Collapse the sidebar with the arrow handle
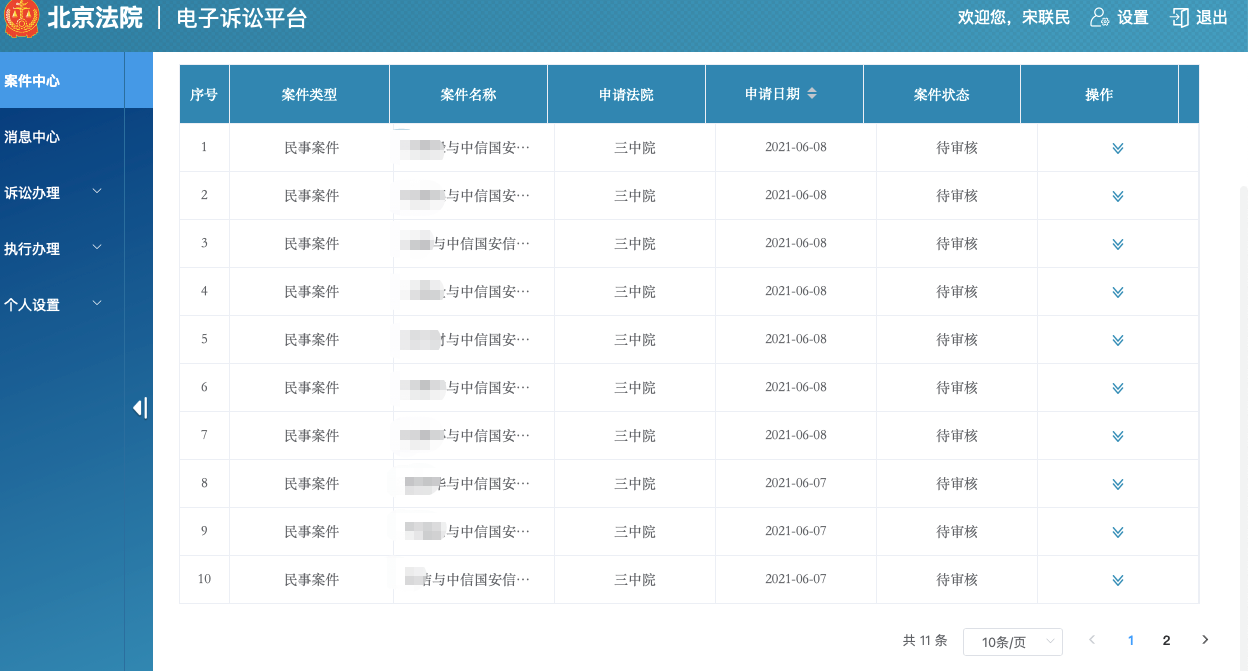The width and height of the screenshot is (1248, 671). point(140,407)
